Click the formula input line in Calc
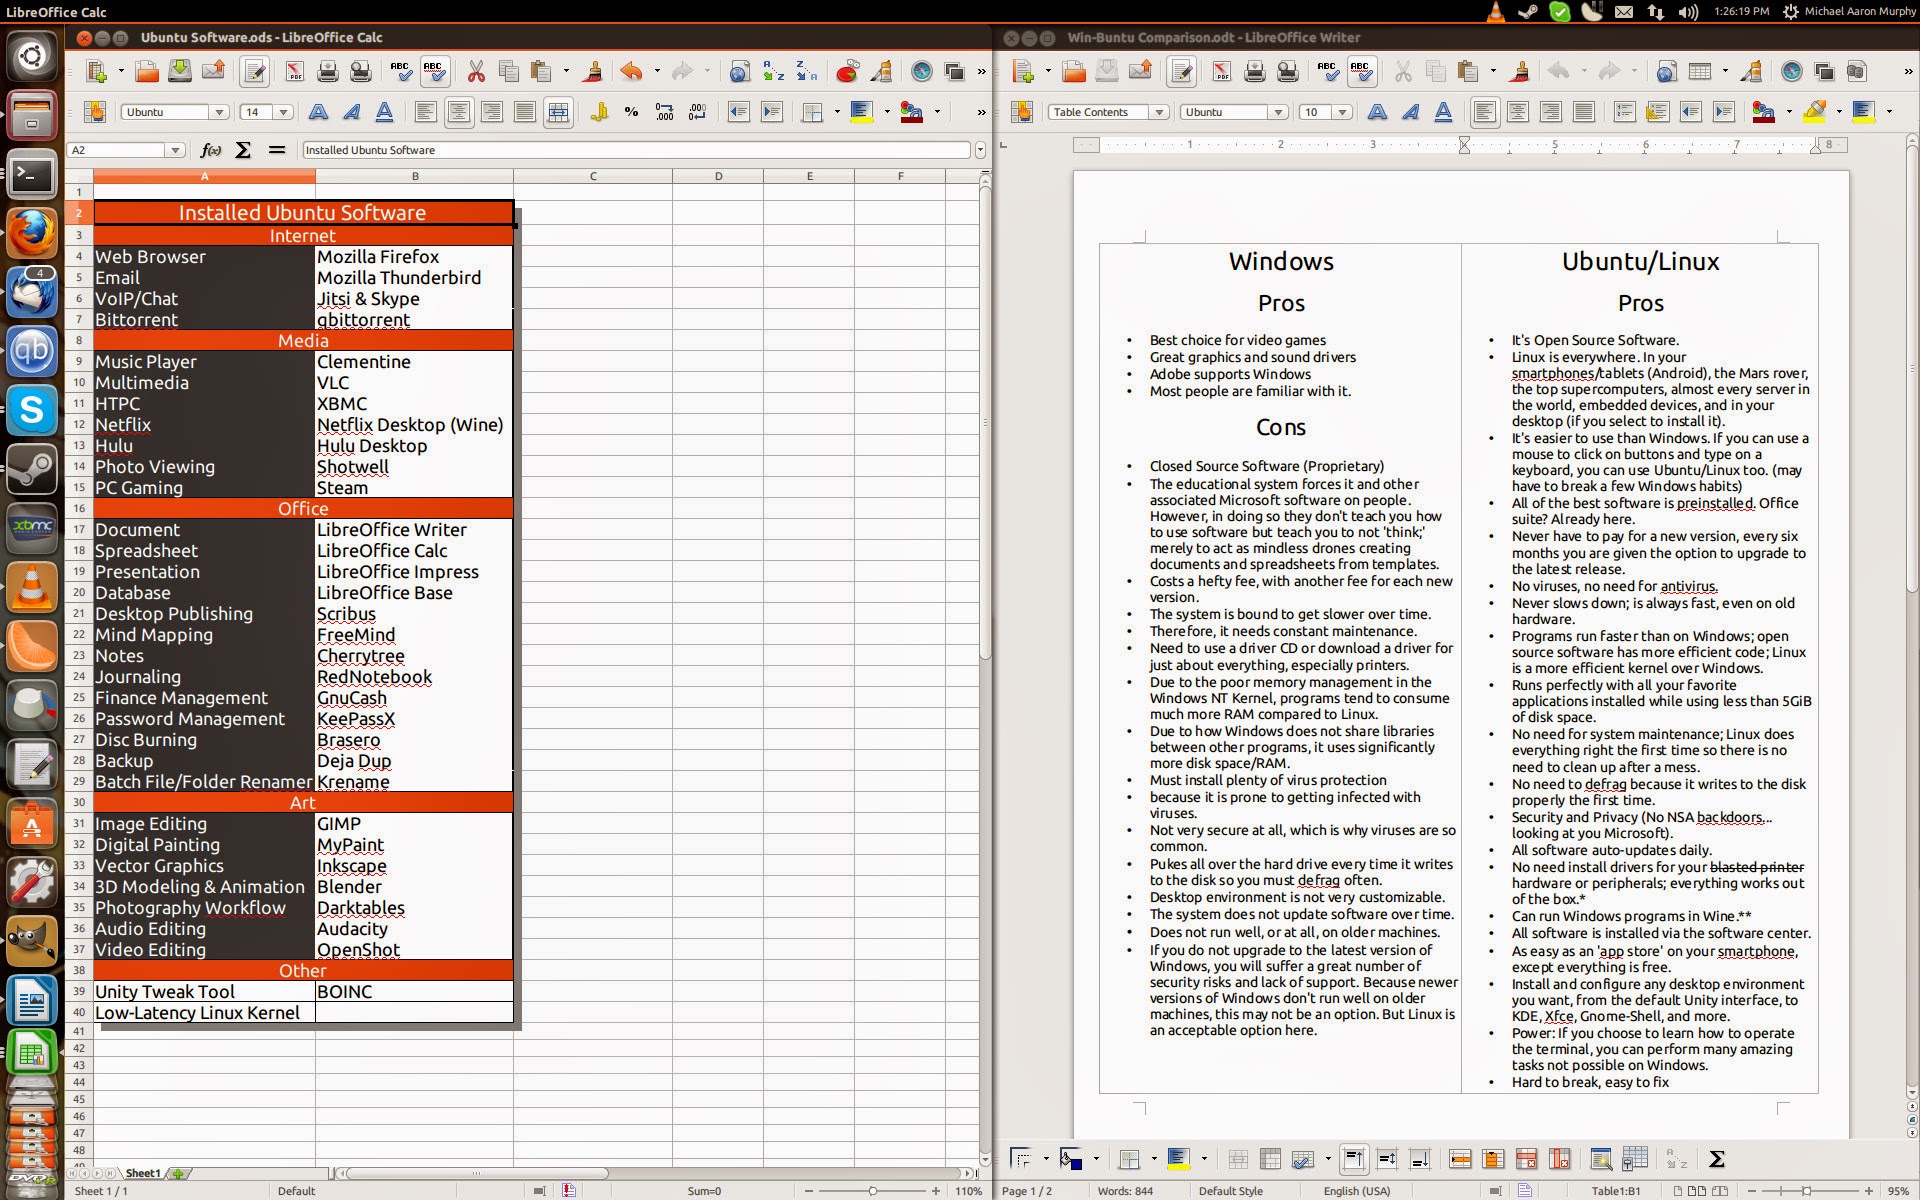The image size is (1920, 1200). 636,150
